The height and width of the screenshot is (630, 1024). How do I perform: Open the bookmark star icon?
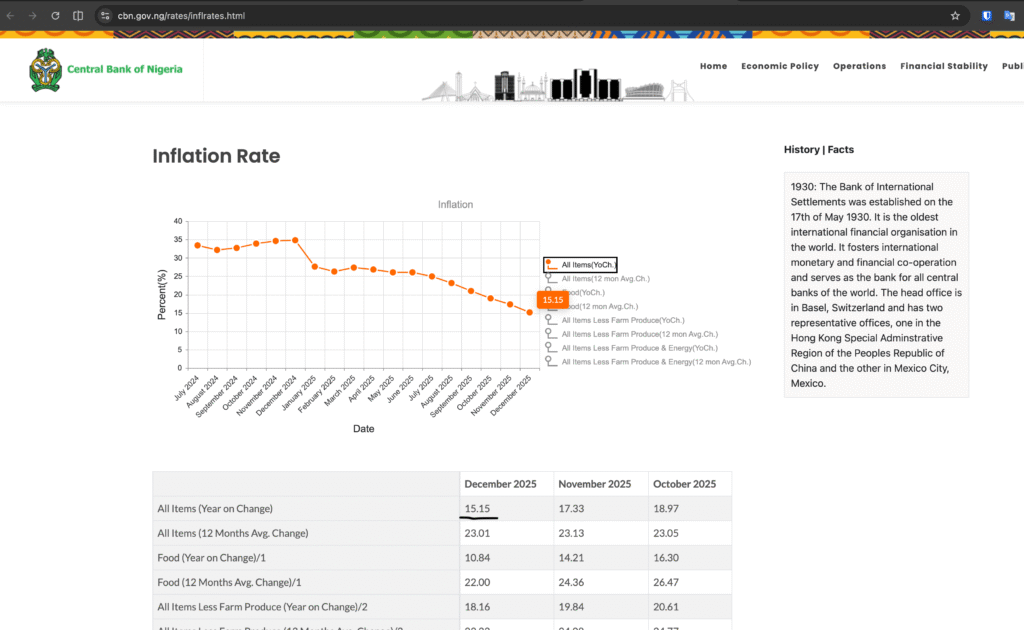(x=954, y=15)
